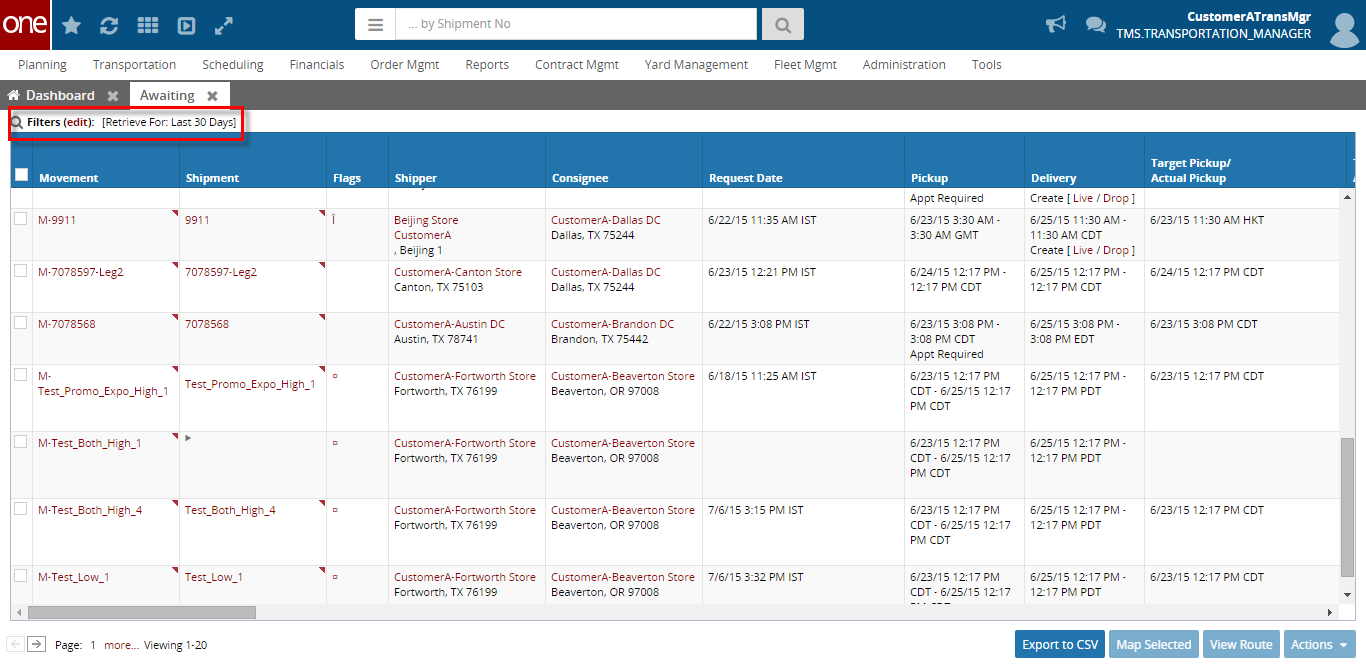The width and height of the screenshot is (1366, 667).
Task: Open the megaphone announcements icon
Action: tap(1055, 25)
